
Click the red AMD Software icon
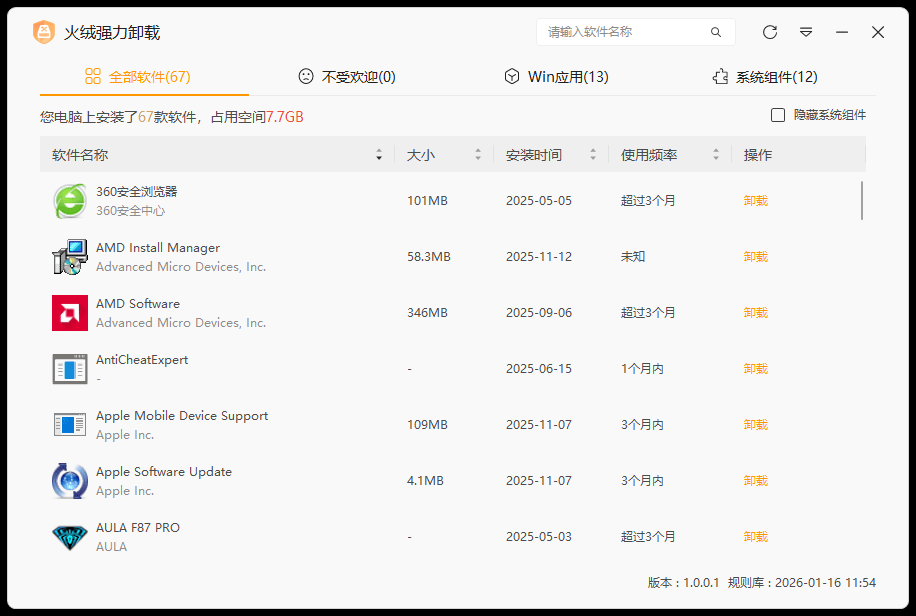coord(70,313)
